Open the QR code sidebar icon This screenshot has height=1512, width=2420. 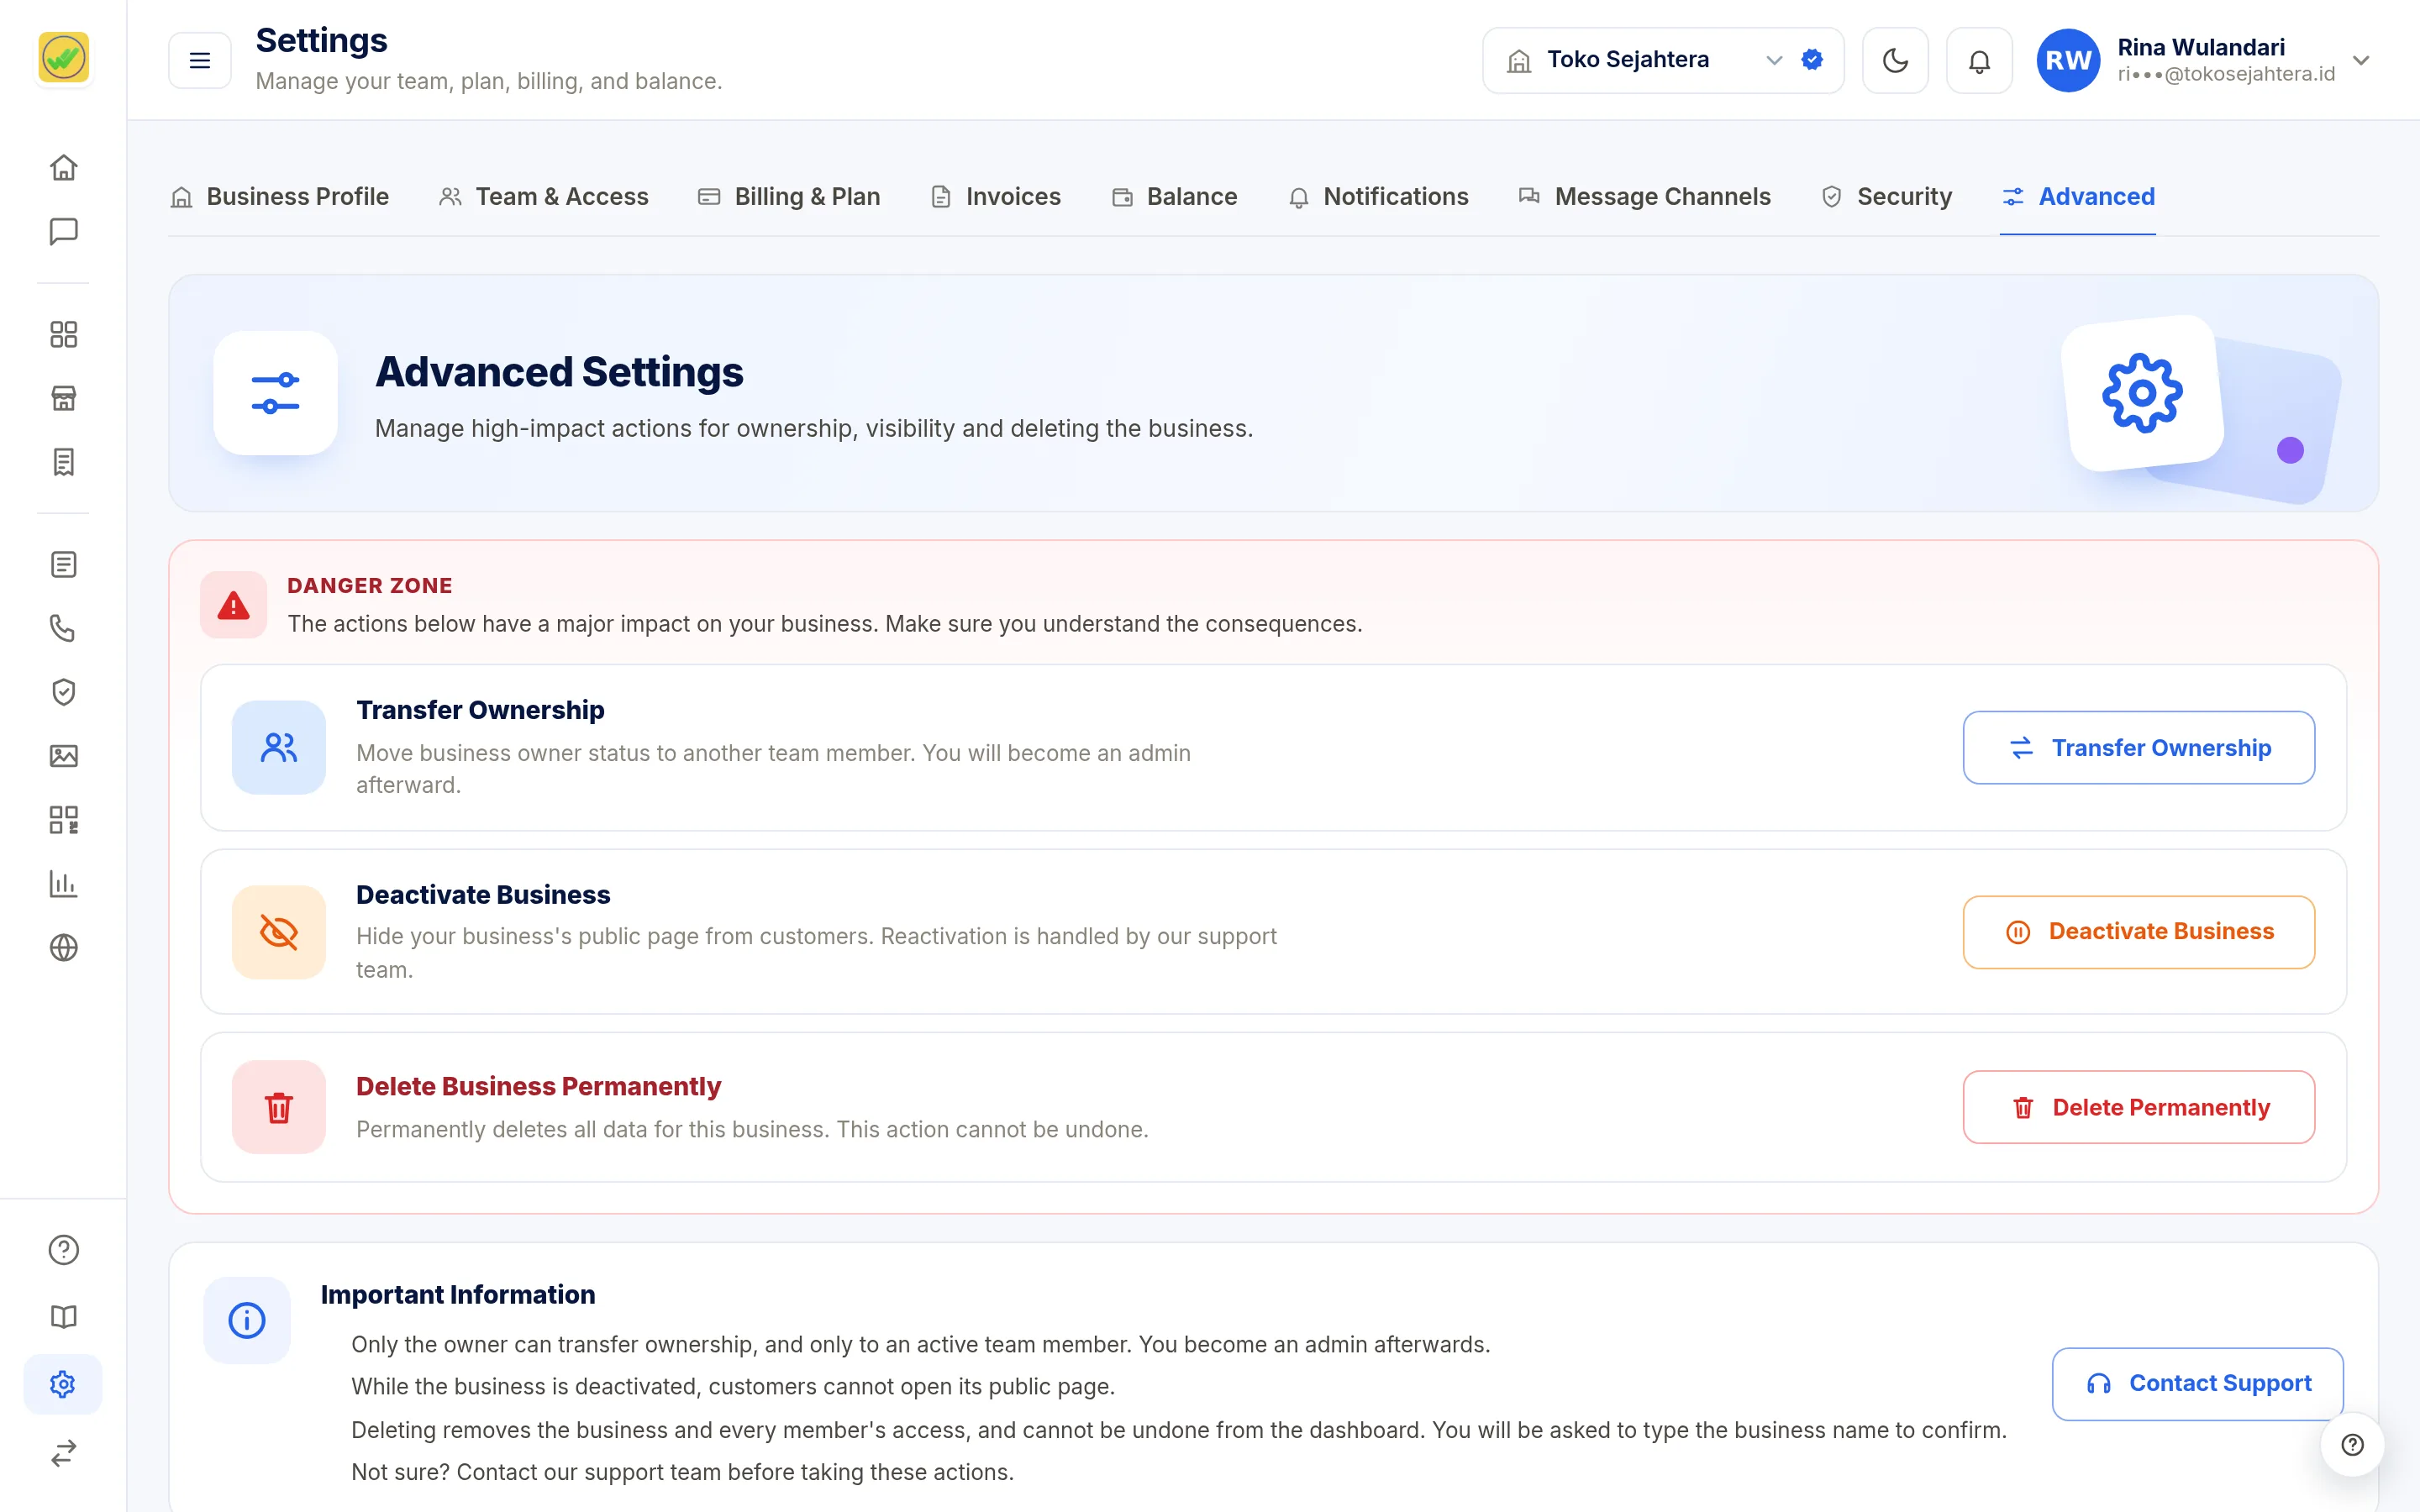tap(63, 820)
